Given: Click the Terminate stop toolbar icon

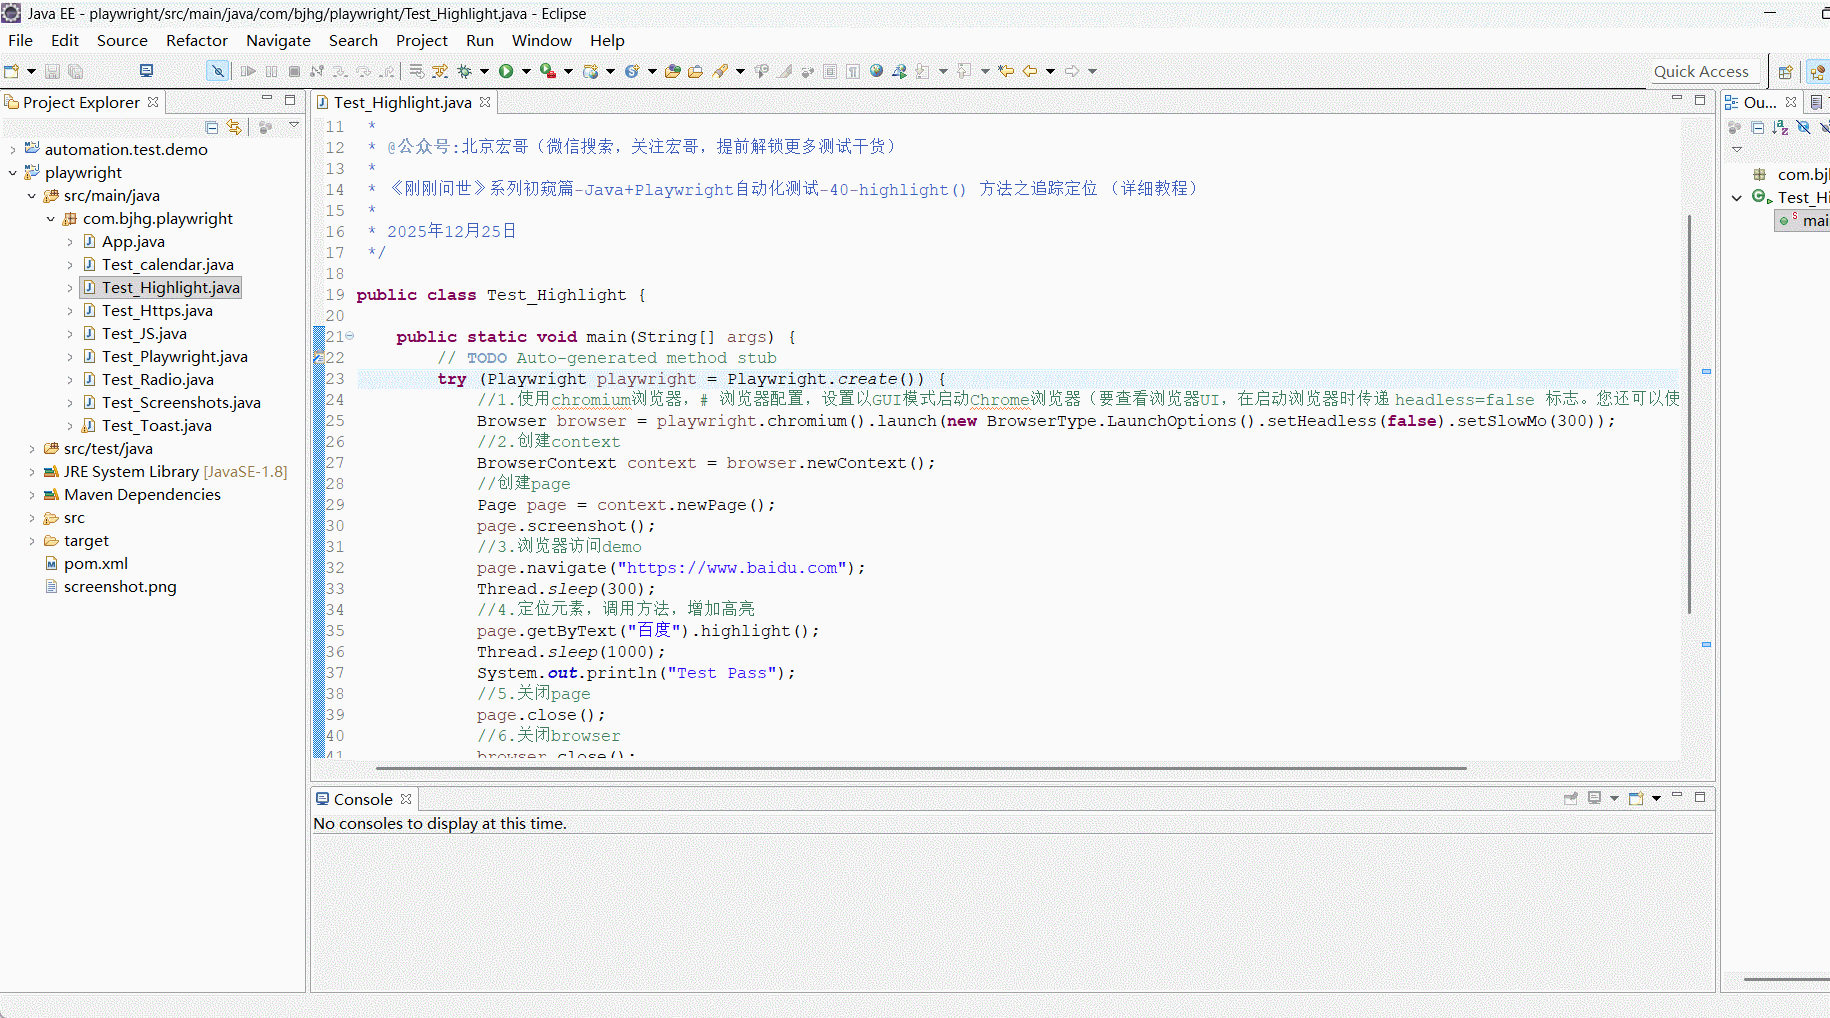Looking at the screenshot, I should point(294,71).
